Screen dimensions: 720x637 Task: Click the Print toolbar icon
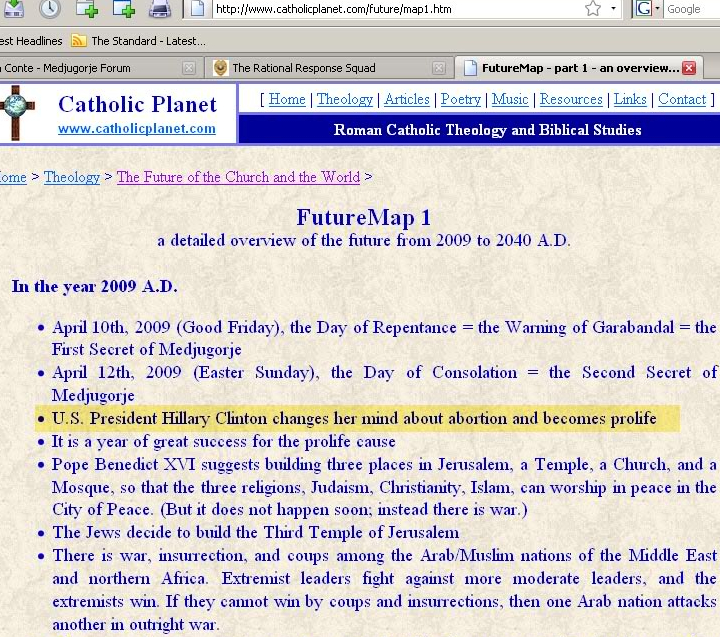(160, 8)
